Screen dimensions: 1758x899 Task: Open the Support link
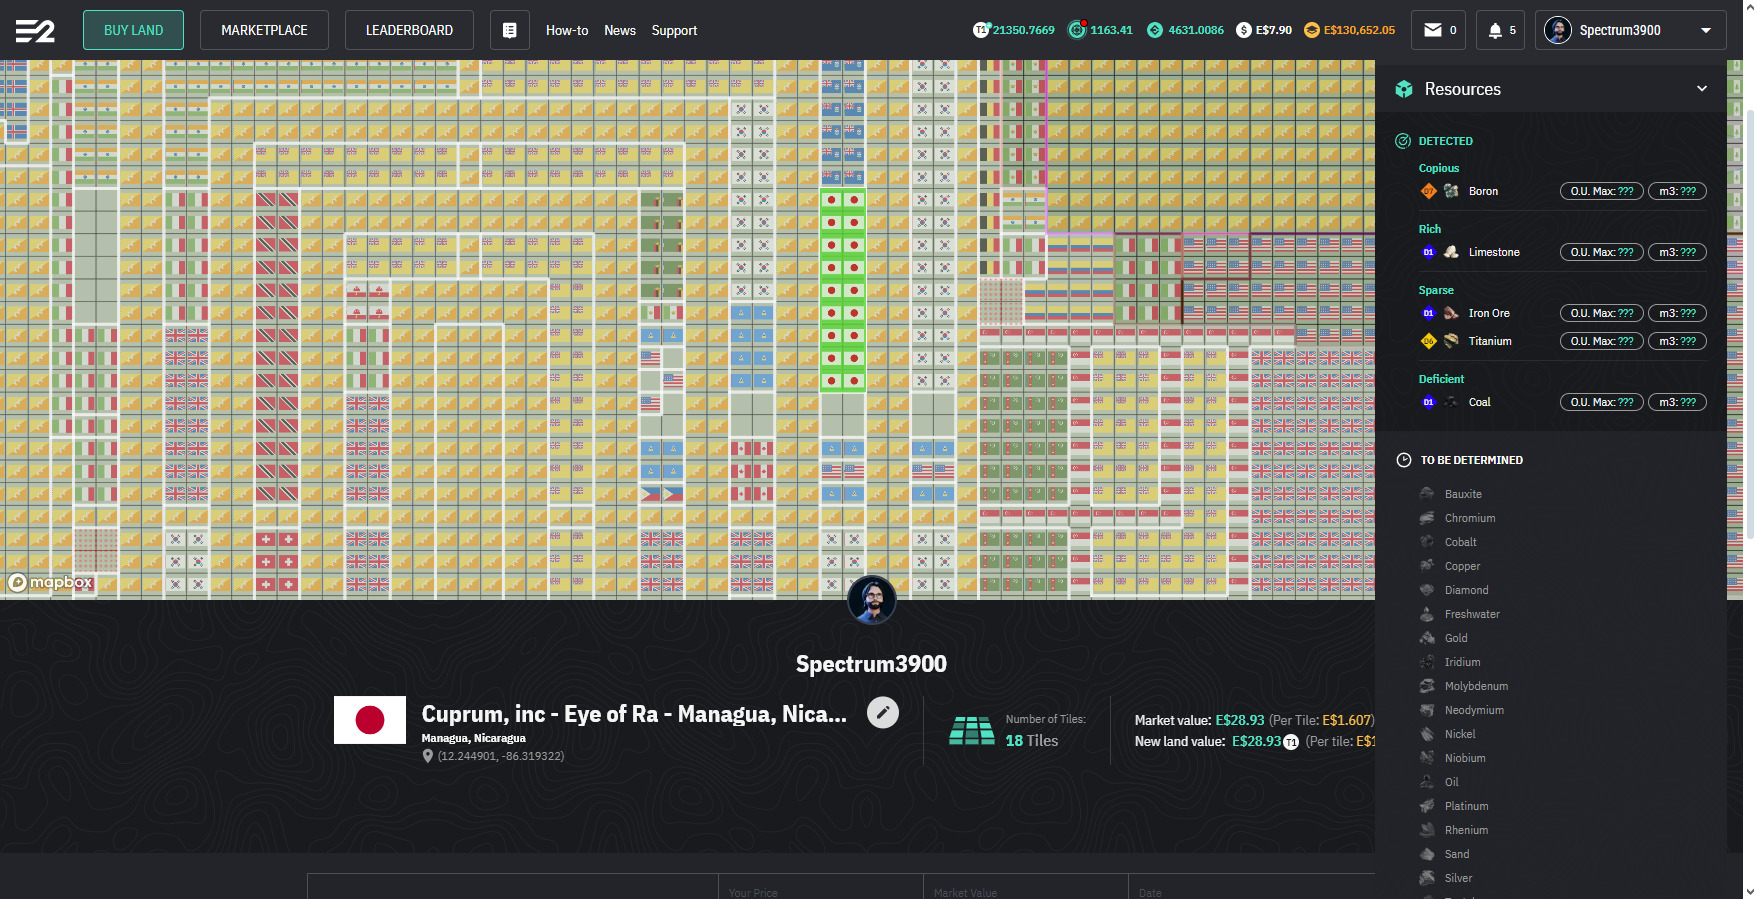pos(674,31)
